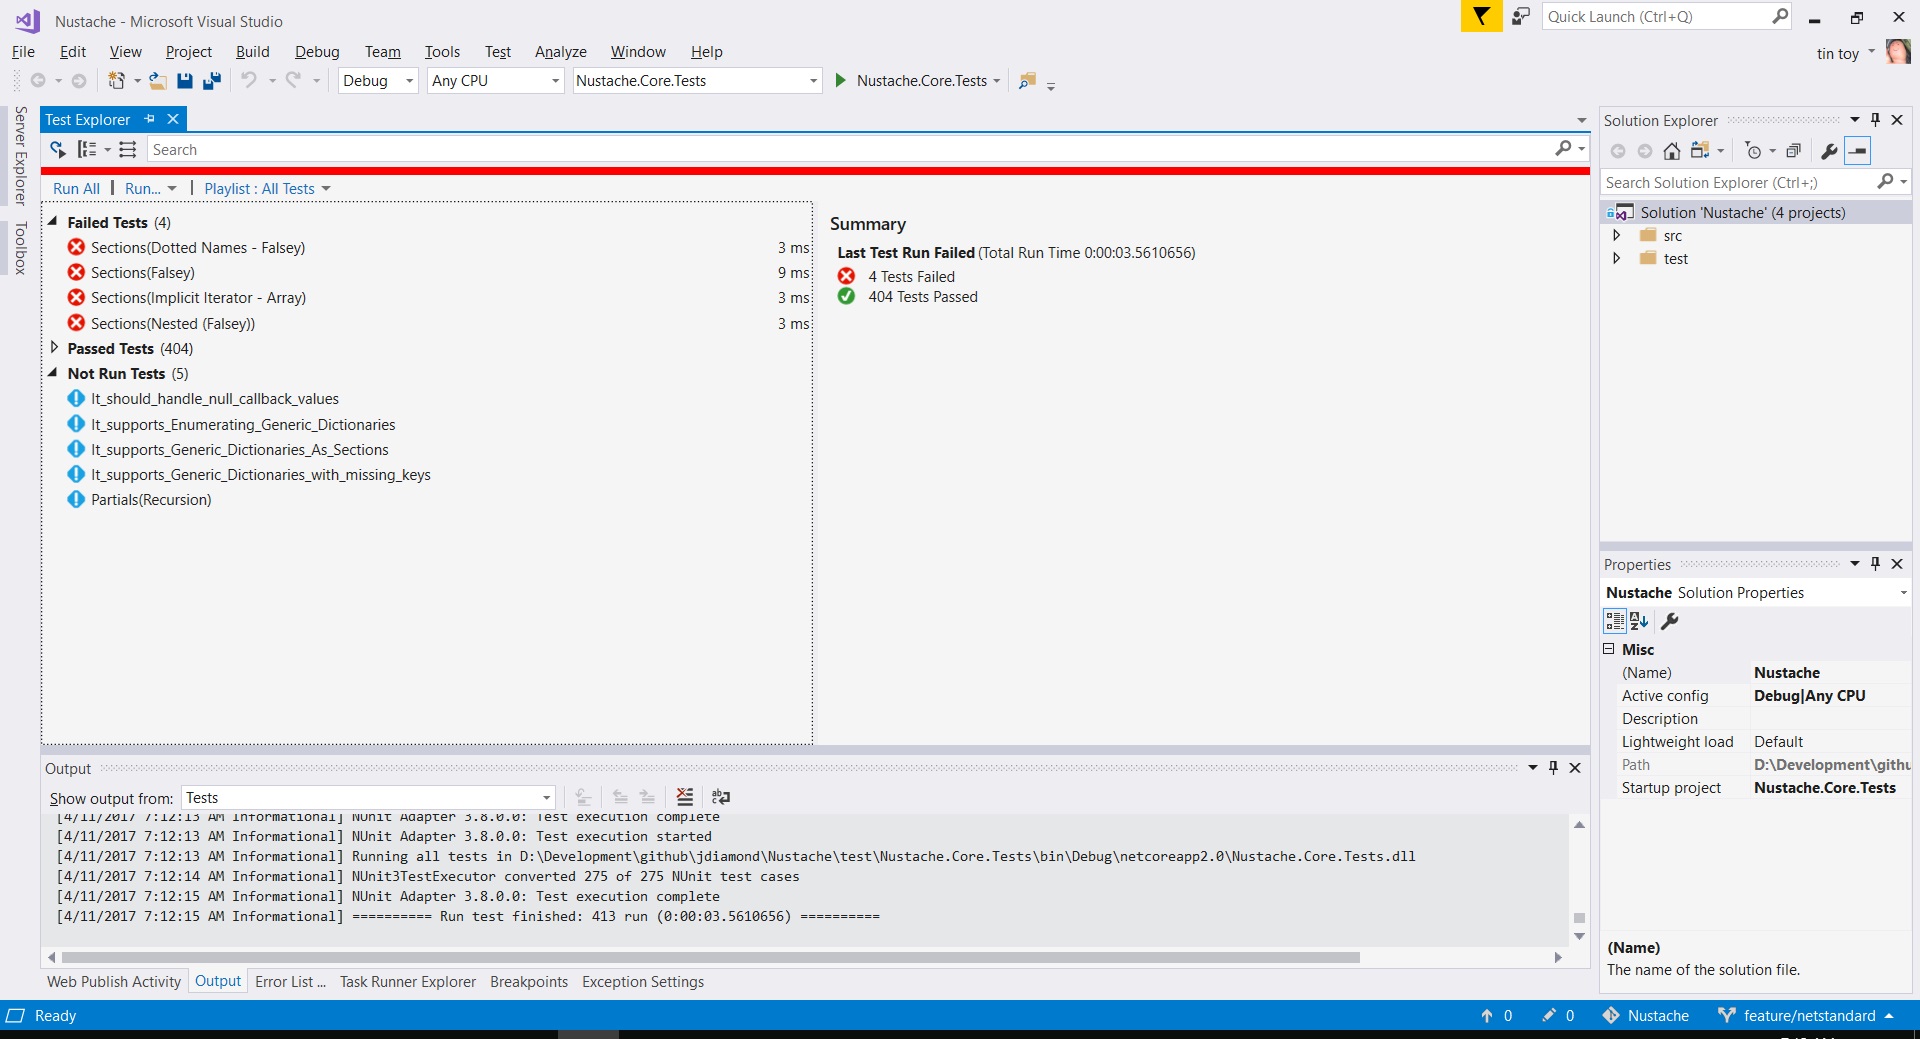Screen dimensions: 1920x1039
Task: Toggle auto-hide pin on Solution Explorer
Action: 1876,120
